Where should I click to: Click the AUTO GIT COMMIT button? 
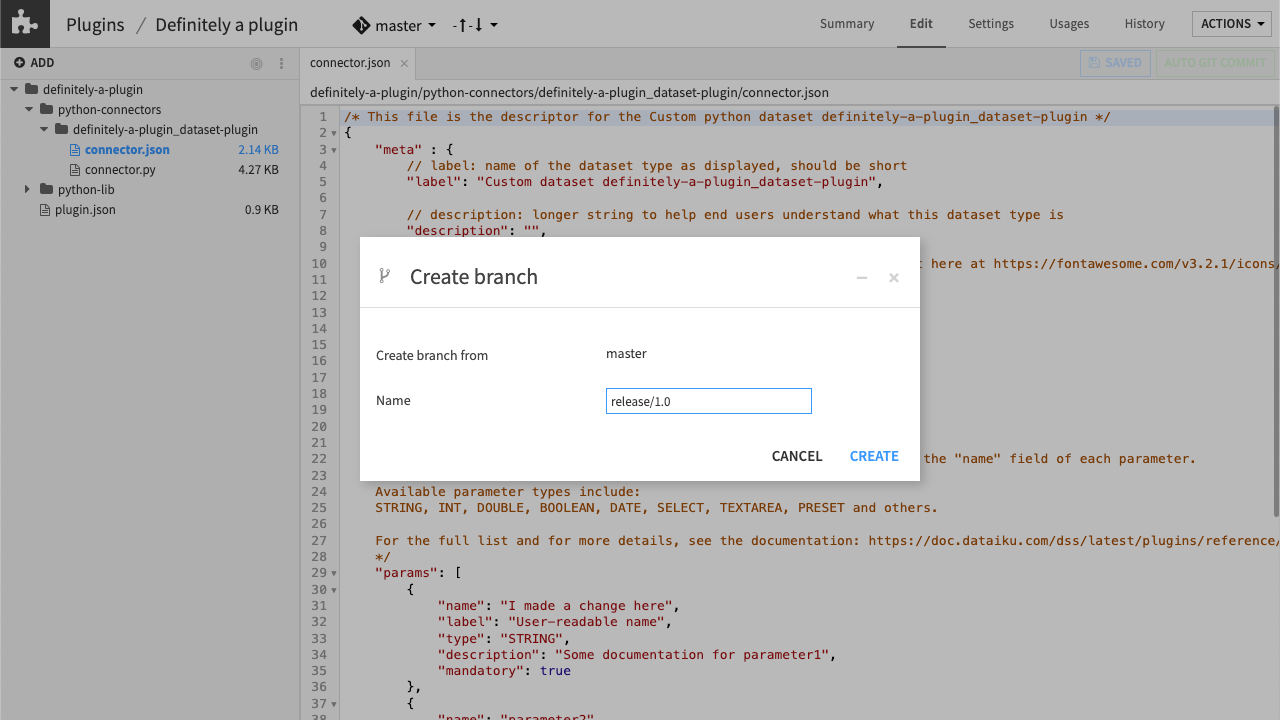(1215, 63)
